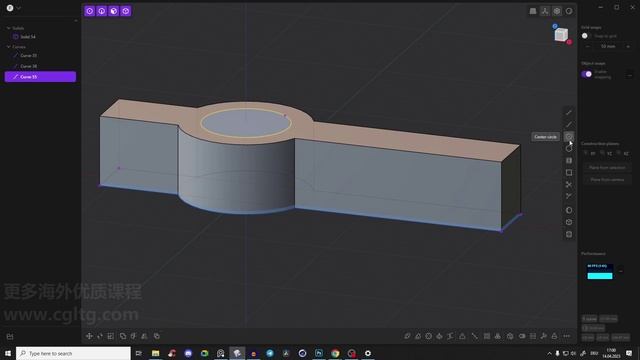Show hidden system tray icons

tap(549, 353)
